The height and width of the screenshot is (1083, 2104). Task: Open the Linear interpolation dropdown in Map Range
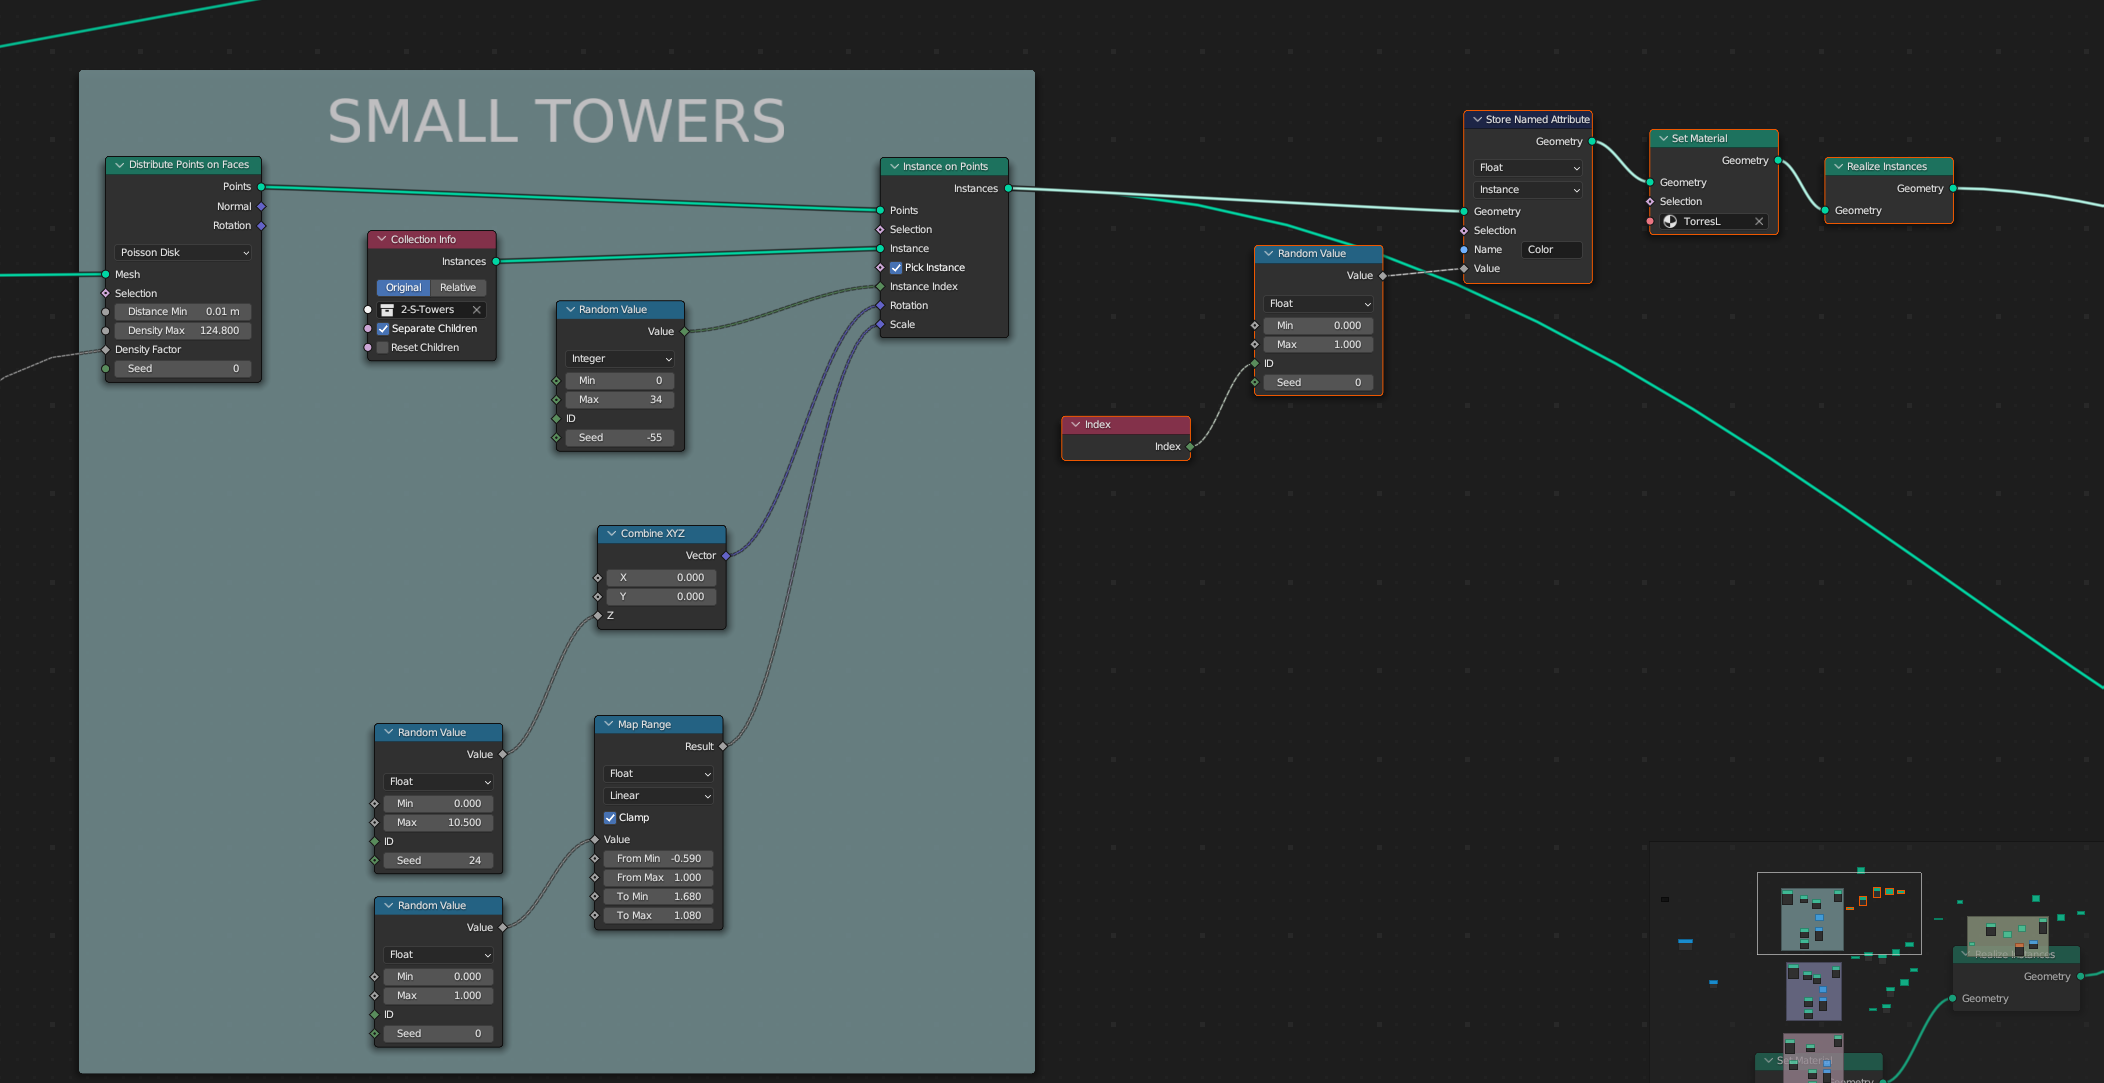[x=659, y=796]
